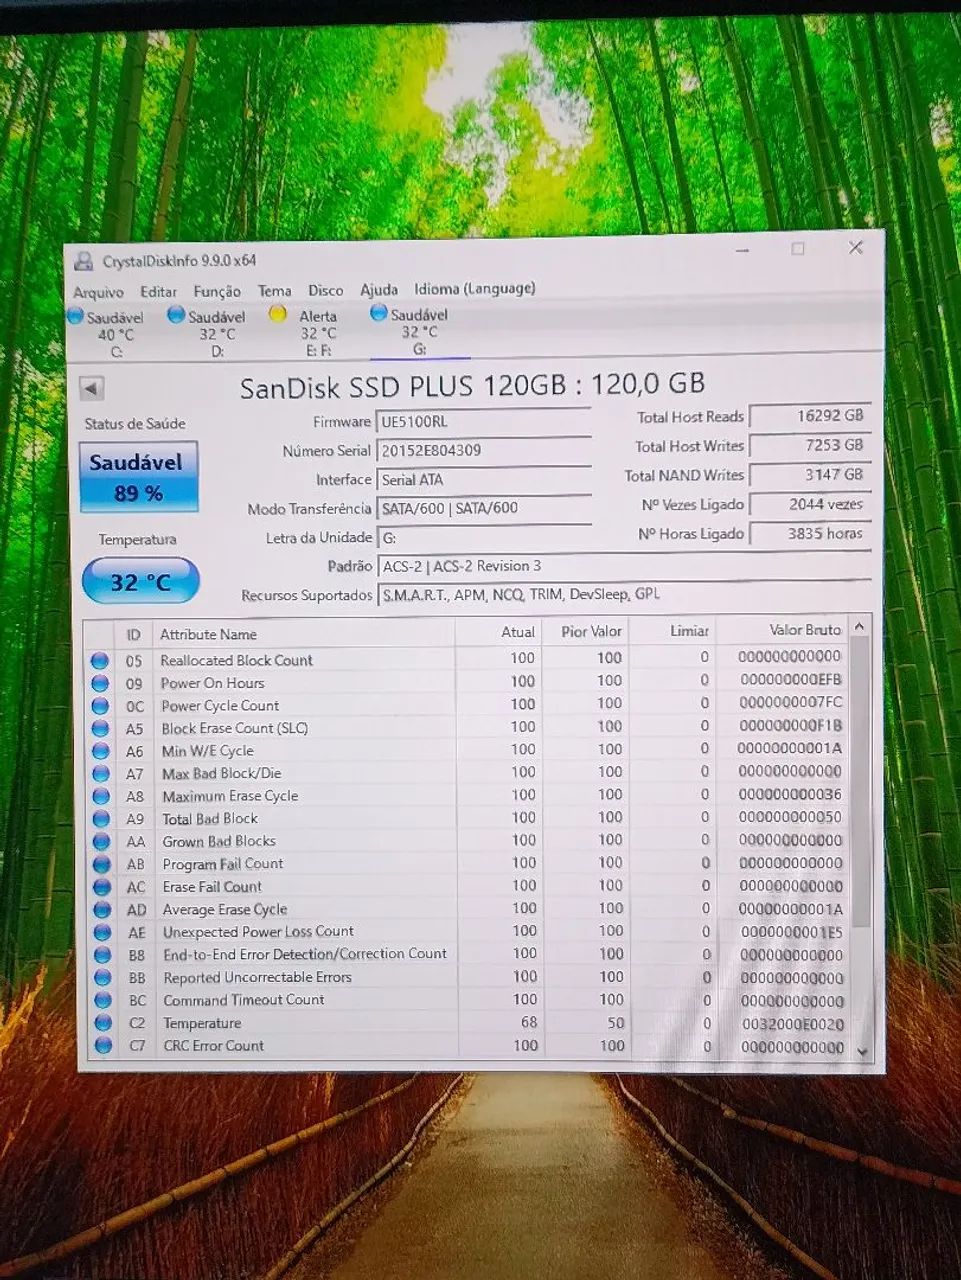Open the Função menu
The image size is (961, 1280).
[x=217, y=291]
